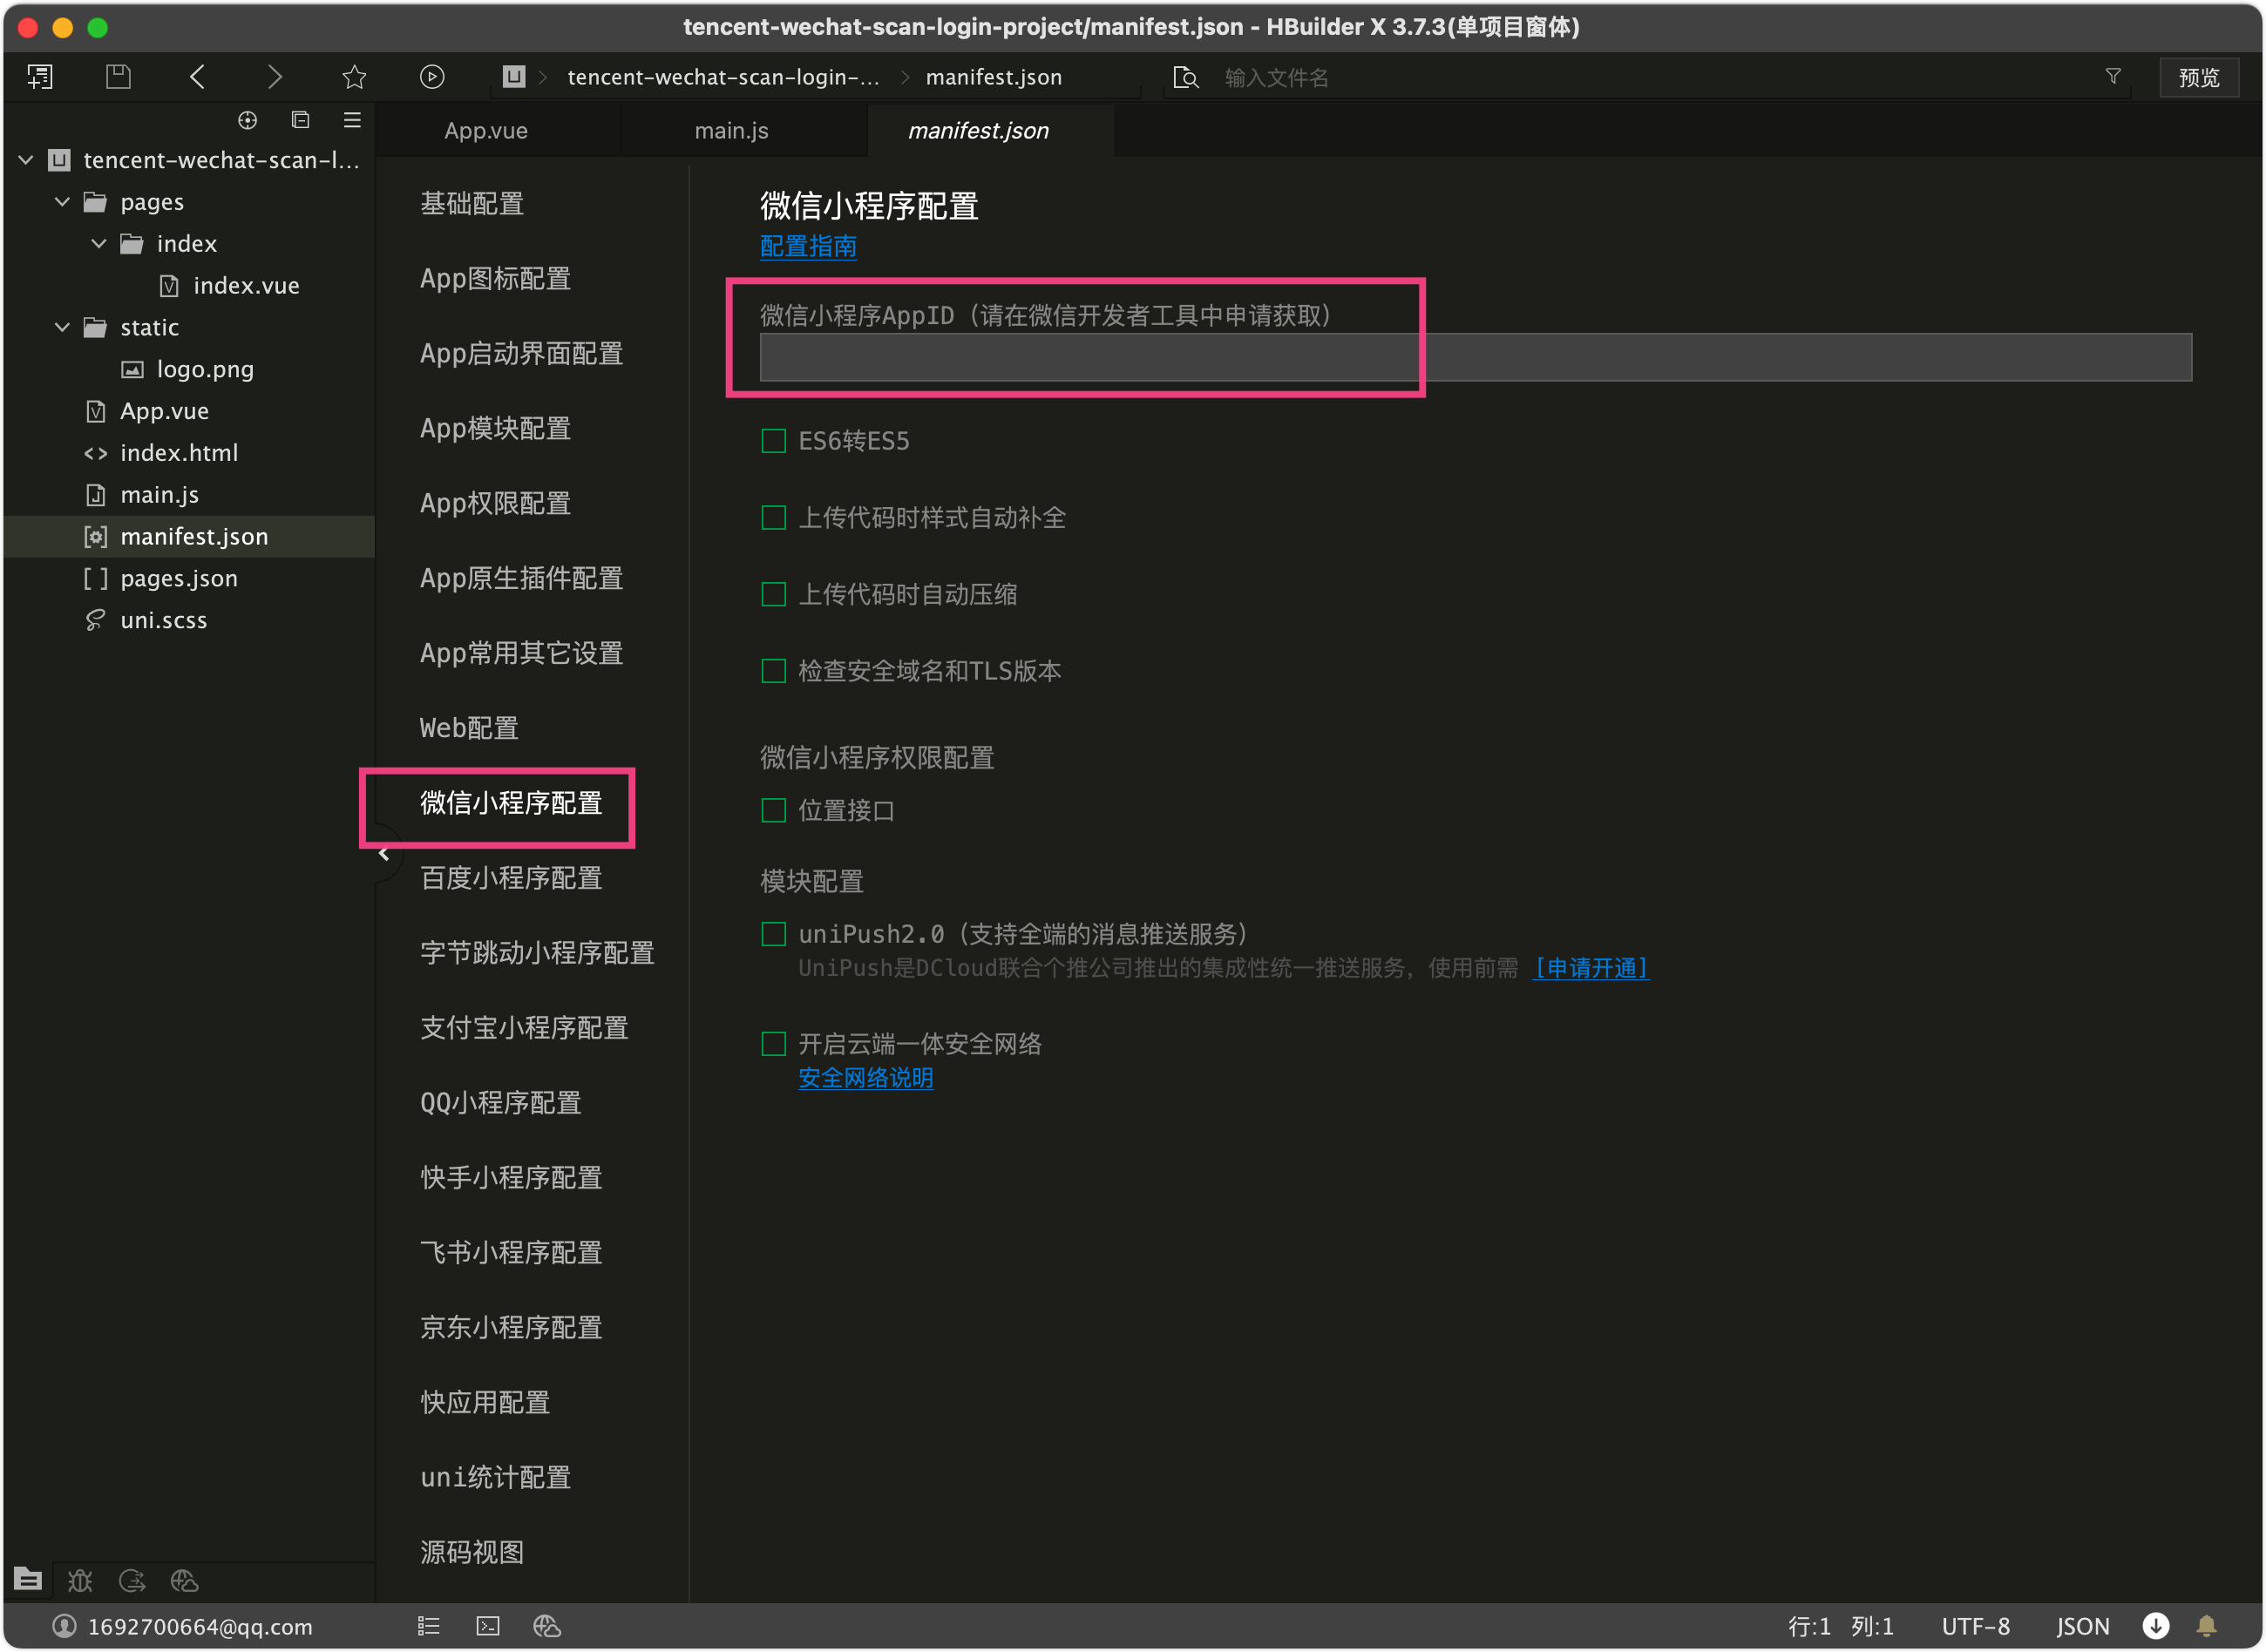
Task: Check 上传代码时样式自动补全 option
Action: 773,518
